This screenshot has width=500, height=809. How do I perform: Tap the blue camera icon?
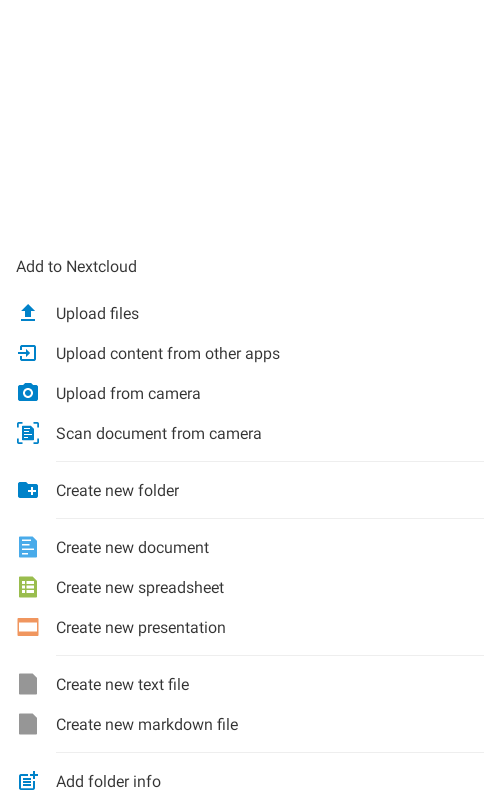[28, 393]
